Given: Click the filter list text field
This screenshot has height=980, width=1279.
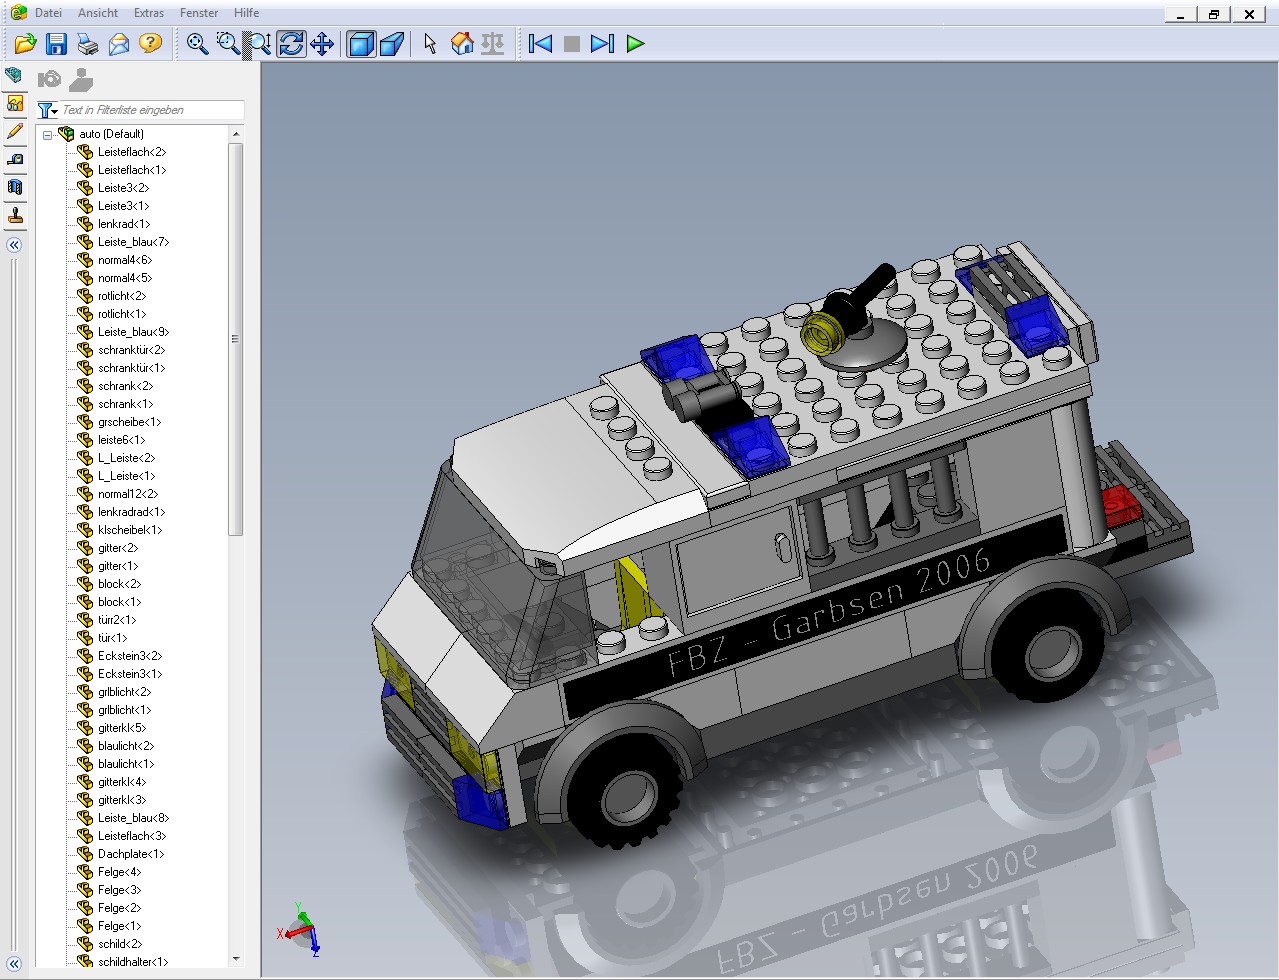Looking at the screenshot, I should pos(150,110).
